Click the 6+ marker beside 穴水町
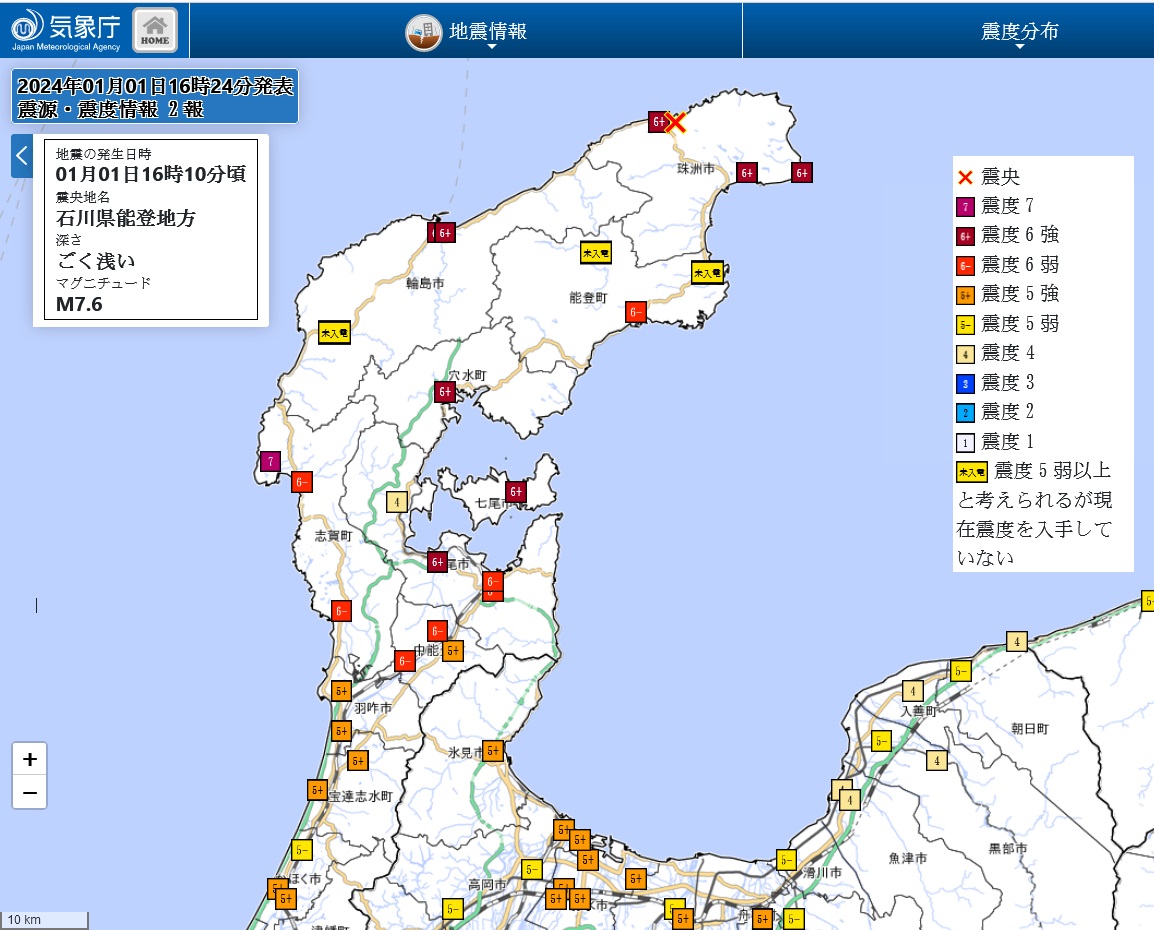The image size is (1154, 930). [x=445, y=392]
